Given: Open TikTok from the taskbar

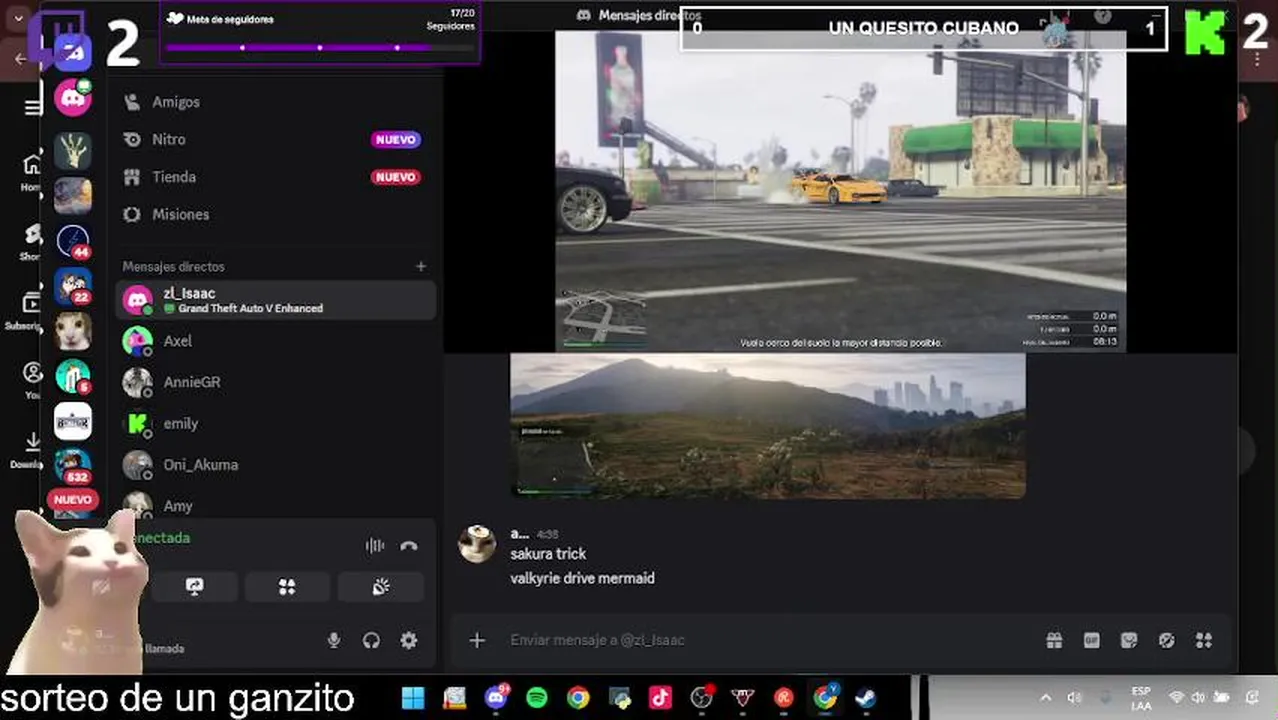Looking at the screenshot, I should tap(660, 697).
